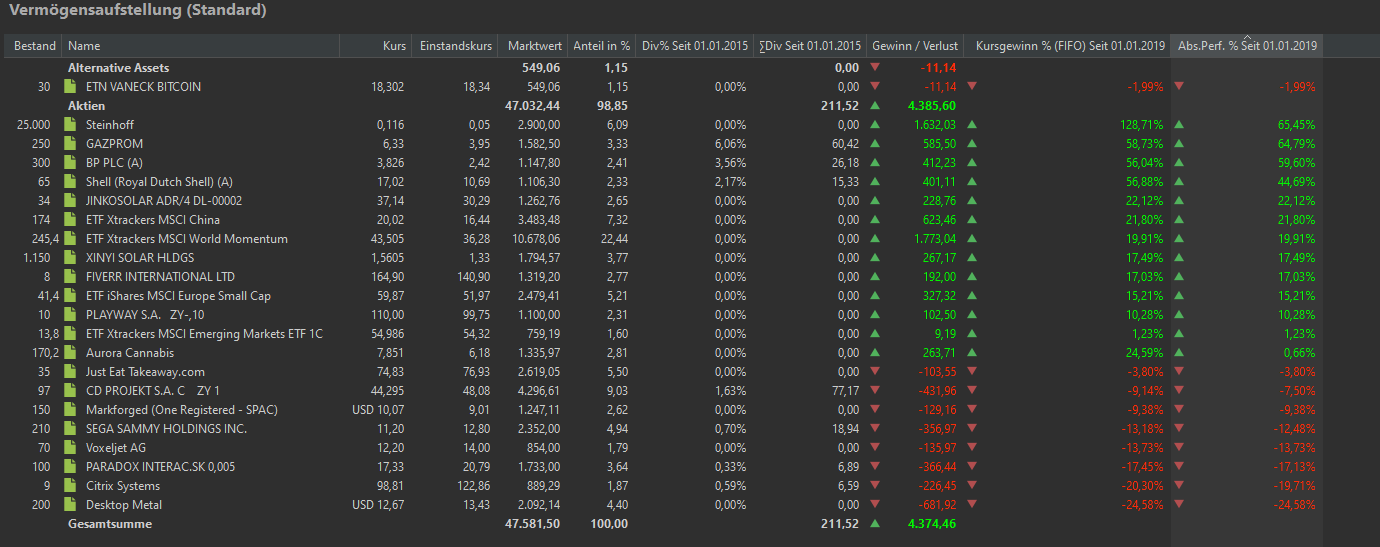Click Abs.Perf. % Seit 01.01.2019 sorted header

click(x=1247, y=46)
